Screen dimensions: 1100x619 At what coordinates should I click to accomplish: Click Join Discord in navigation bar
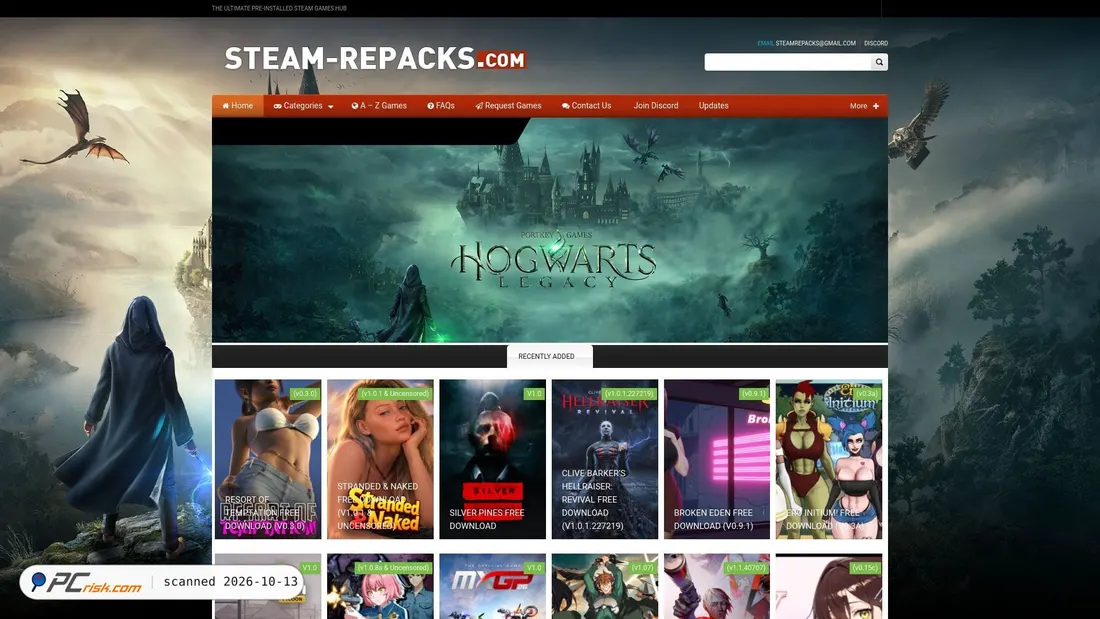(x=656, y=106)
